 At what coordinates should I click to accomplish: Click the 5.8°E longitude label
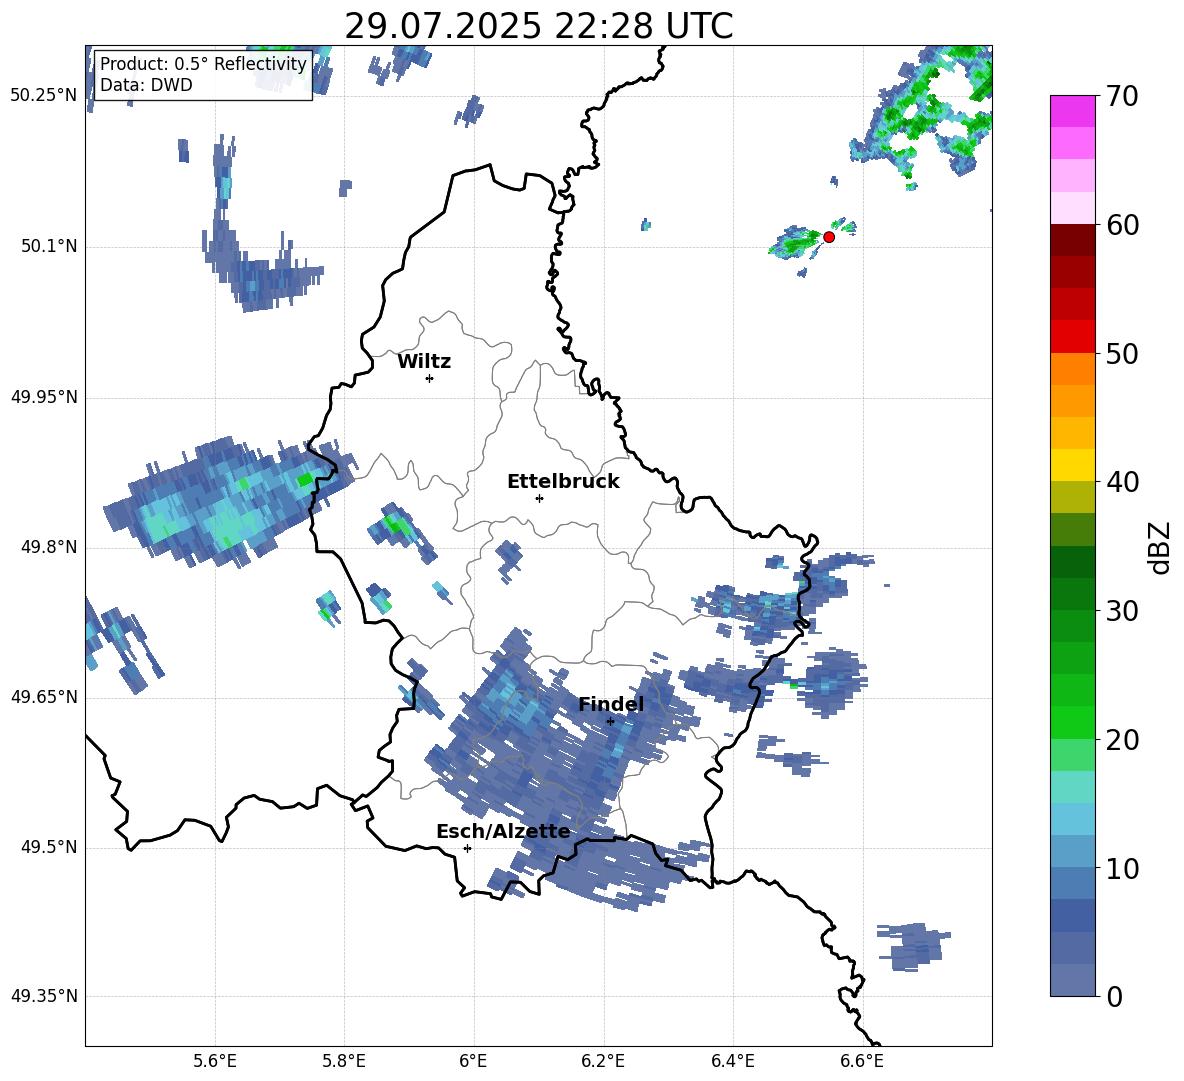[x=344, y=1061]
